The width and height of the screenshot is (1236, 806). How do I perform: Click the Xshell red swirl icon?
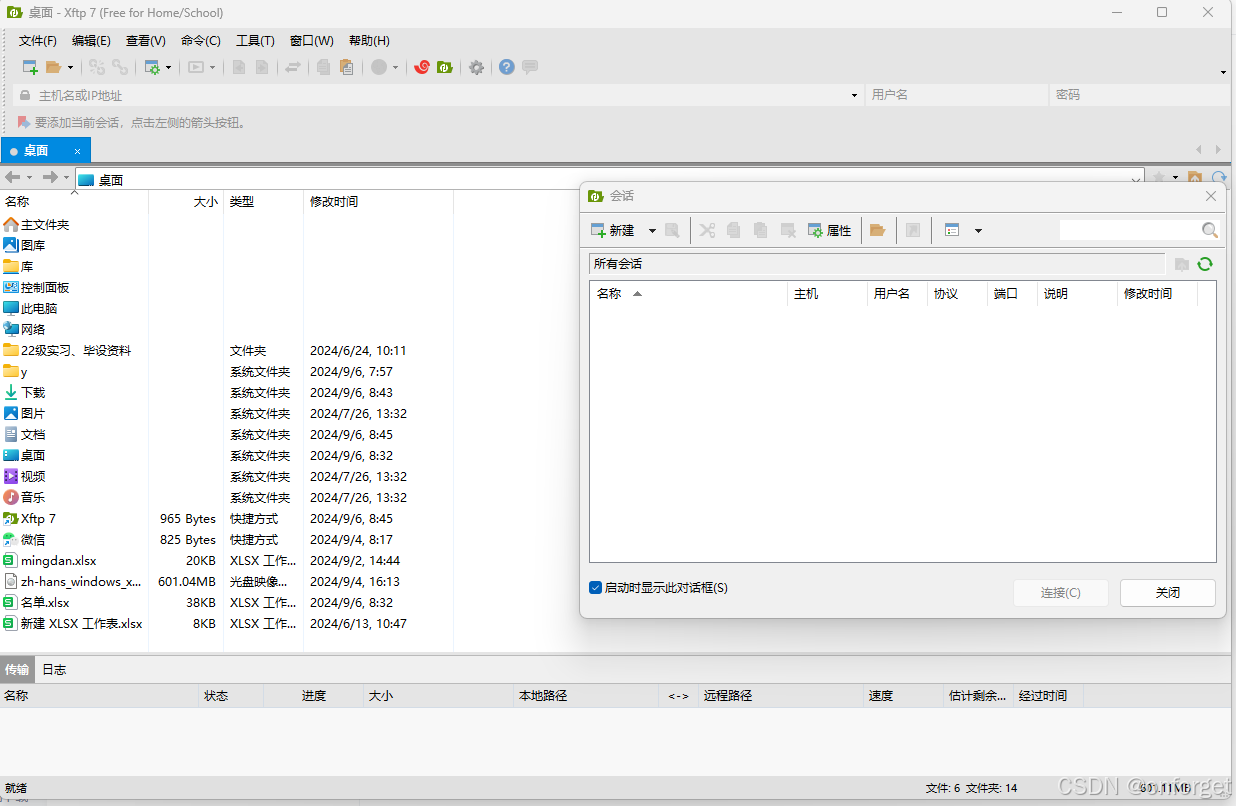pos(422,67)
